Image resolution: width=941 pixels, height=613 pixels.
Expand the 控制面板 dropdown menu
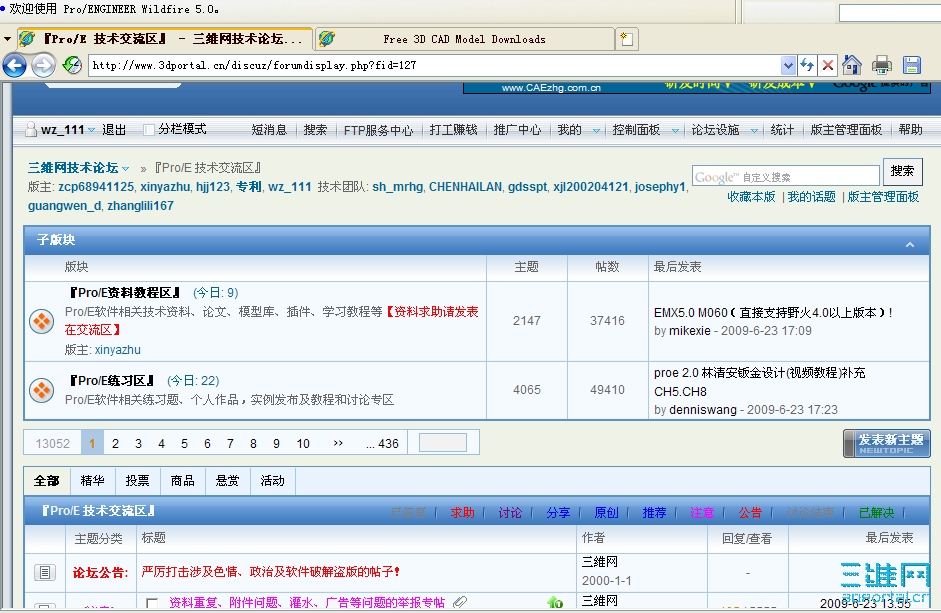(675, 130)
